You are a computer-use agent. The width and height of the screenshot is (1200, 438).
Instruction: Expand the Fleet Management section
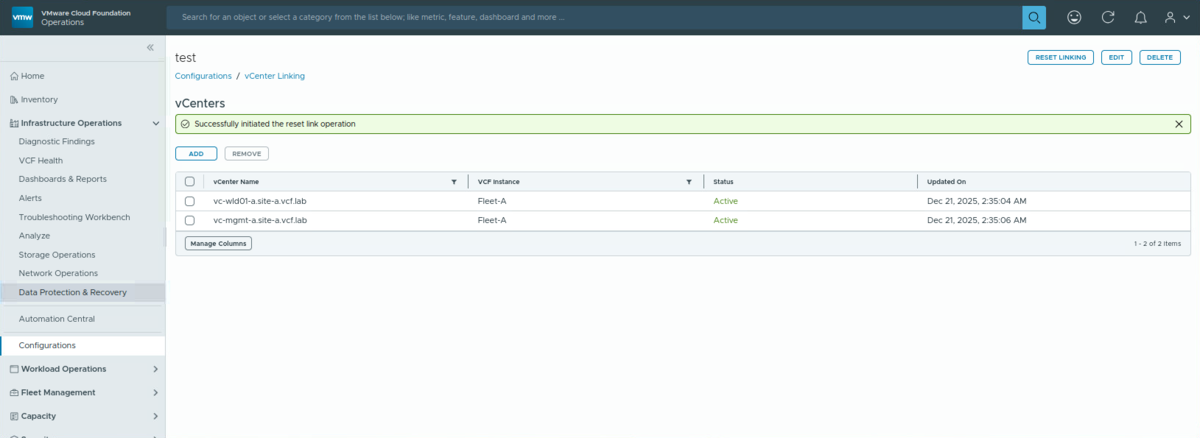pos(155,392)
